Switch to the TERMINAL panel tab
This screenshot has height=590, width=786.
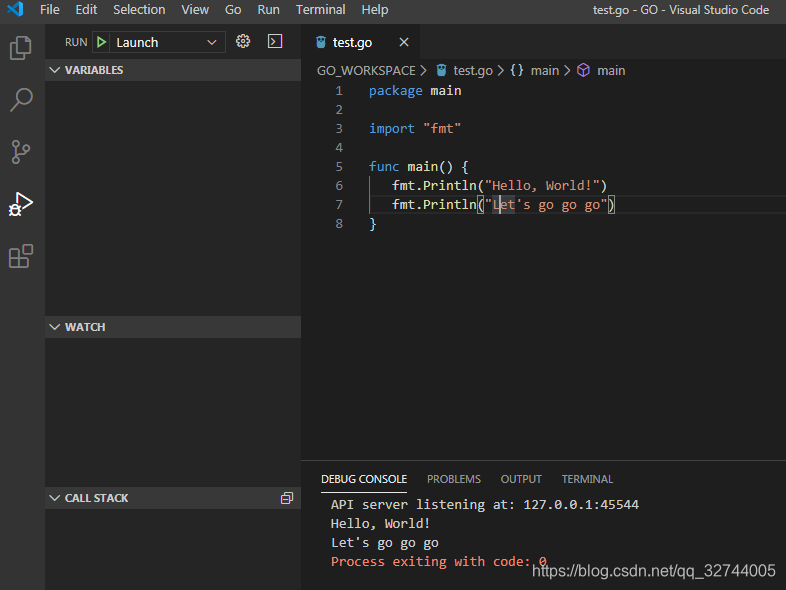point(587,479)
